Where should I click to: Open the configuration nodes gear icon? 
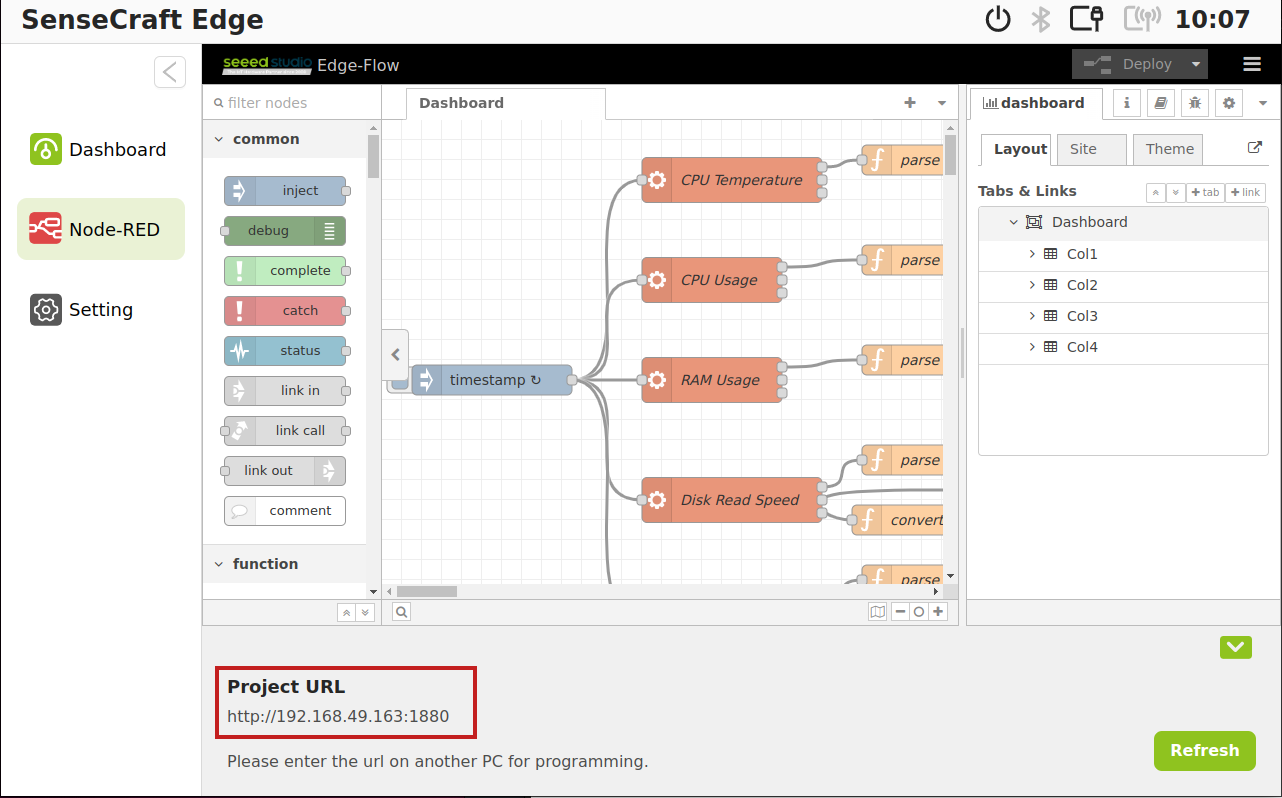(1228, 103)
